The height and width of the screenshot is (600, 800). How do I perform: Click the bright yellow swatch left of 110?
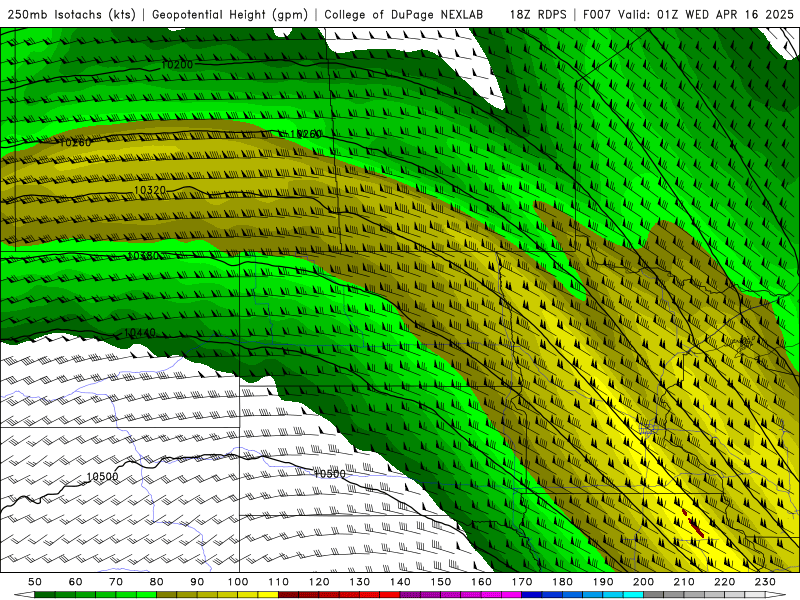tap(268, 595)
